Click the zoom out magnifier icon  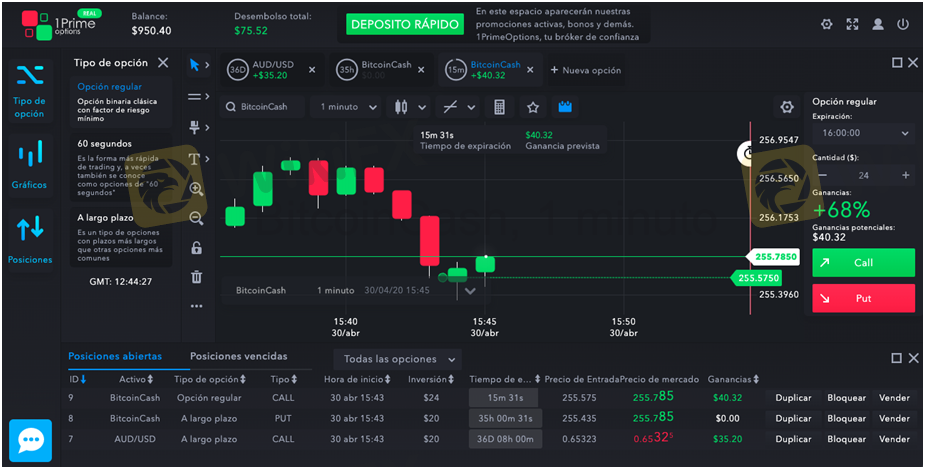[196, 218]
